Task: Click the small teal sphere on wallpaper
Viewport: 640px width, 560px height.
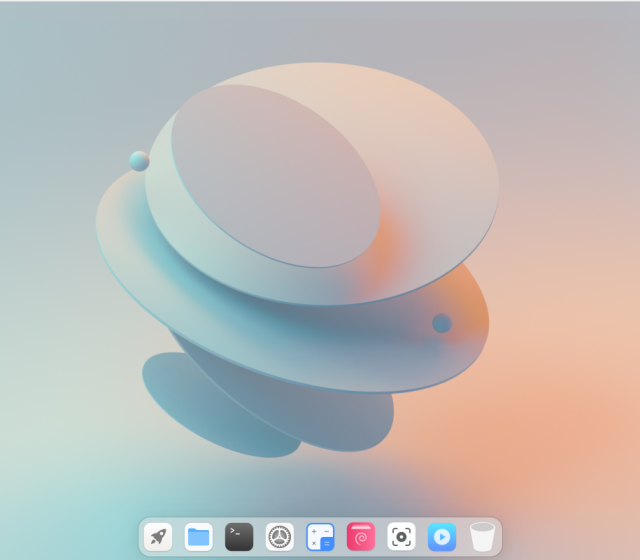Action: pyautogui.click(x=139, y=161)
